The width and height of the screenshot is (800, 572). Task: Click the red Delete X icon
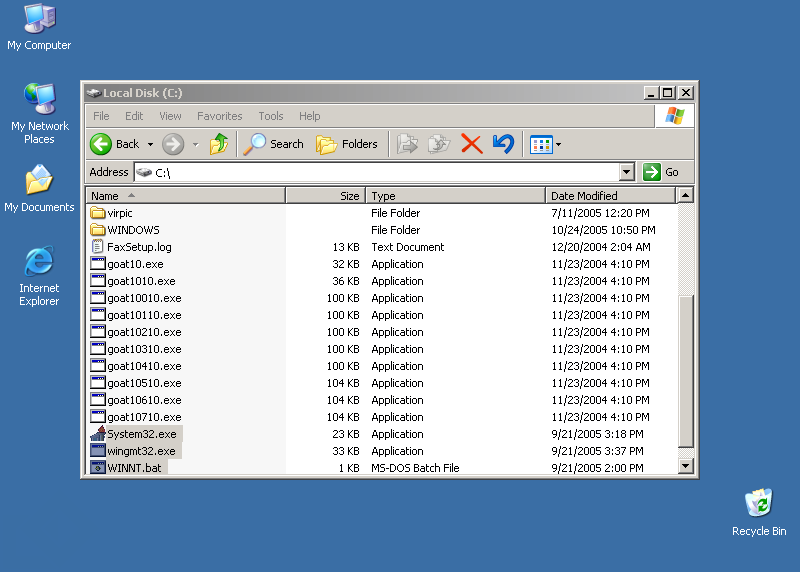point(471,144)
